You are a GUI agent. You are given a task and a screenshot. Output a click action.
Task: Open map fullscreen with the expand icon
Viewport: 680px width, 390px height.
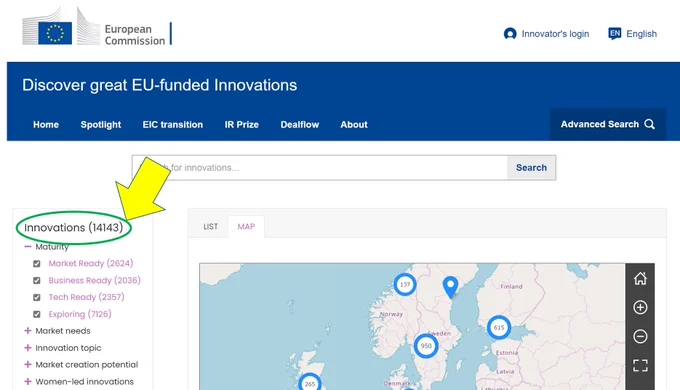pyautogui.click(x=640, y=365)
